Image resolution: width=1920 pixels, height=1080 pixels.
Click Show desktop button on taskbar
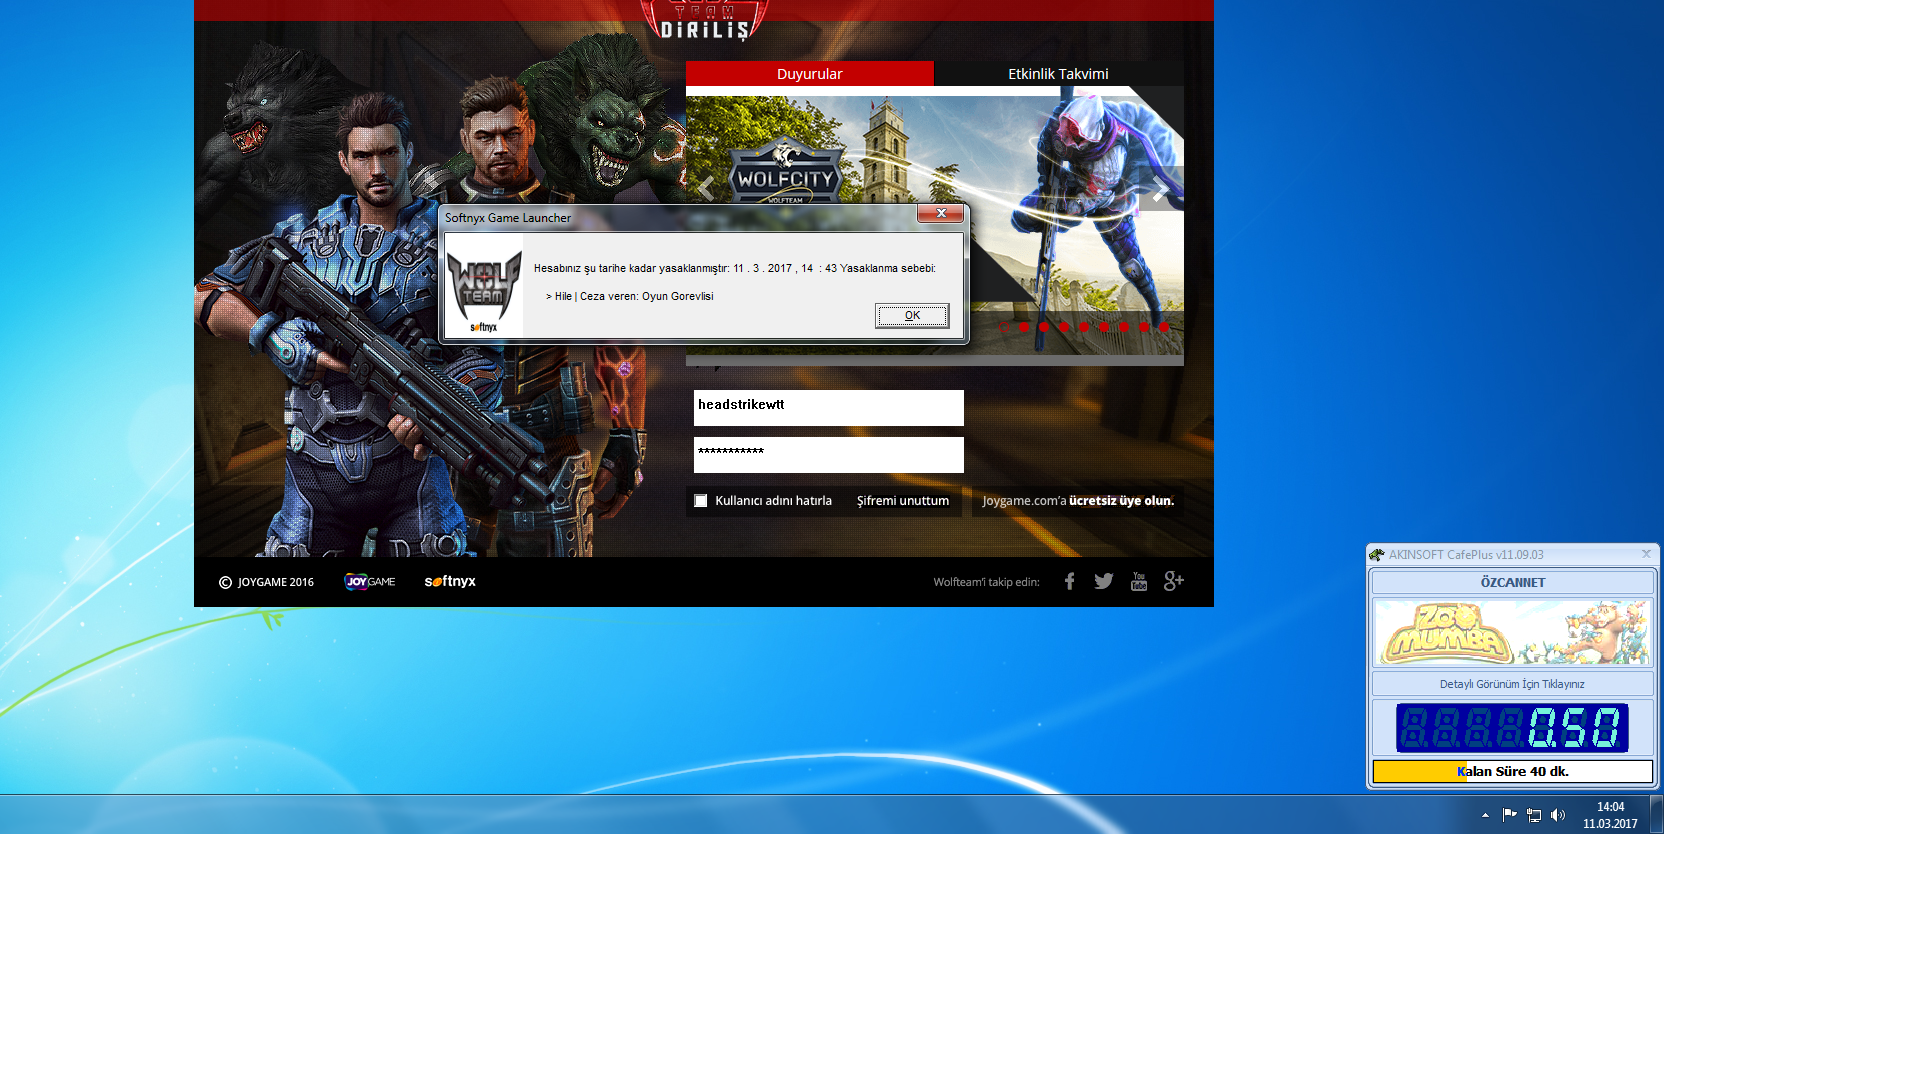coord(1656,814)
